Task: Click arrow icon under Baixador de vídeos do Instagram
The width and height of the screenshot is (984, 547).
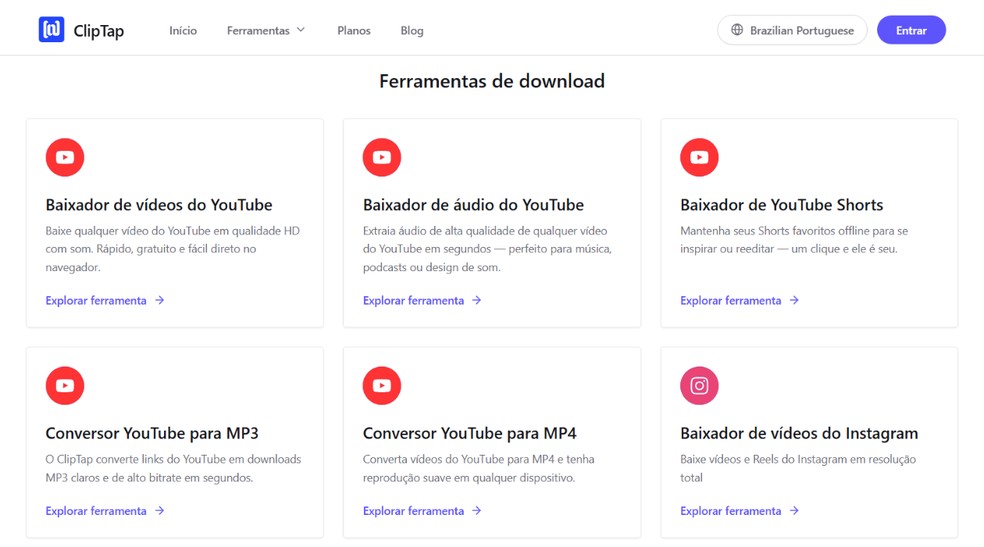Action: 794,511
